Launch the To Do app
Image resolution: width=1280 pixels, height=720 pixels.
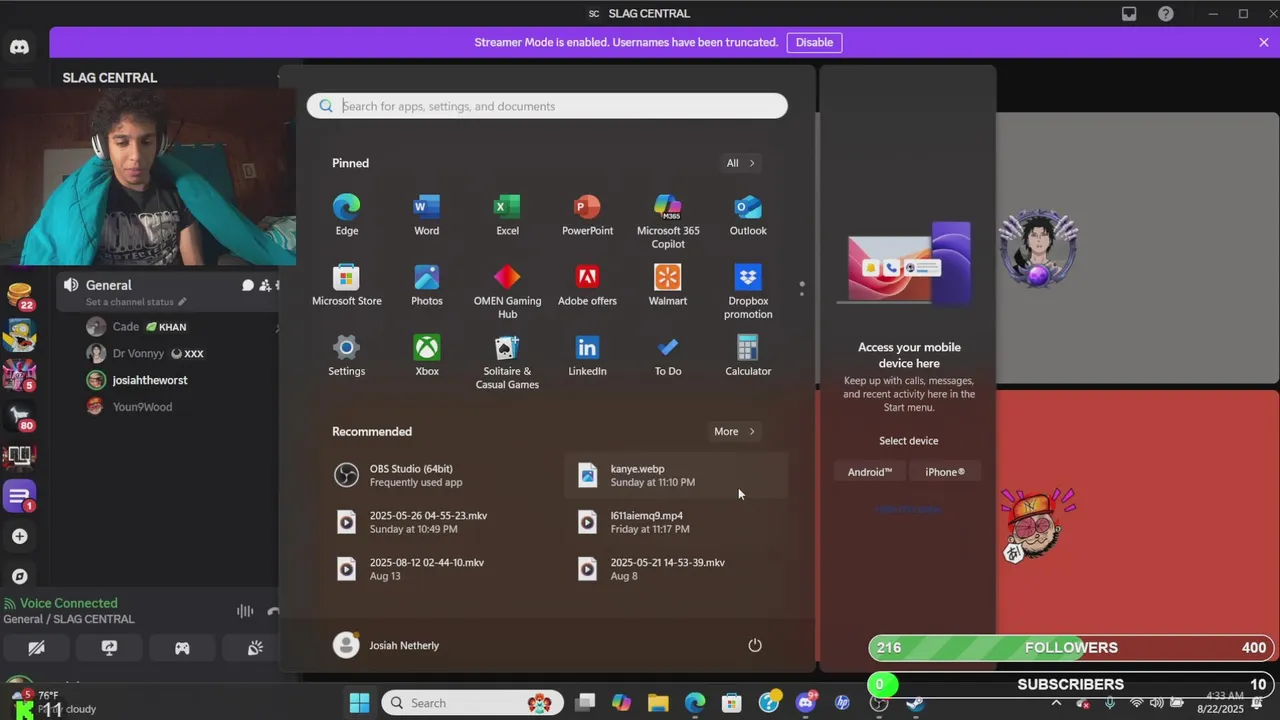coord(668,355)
